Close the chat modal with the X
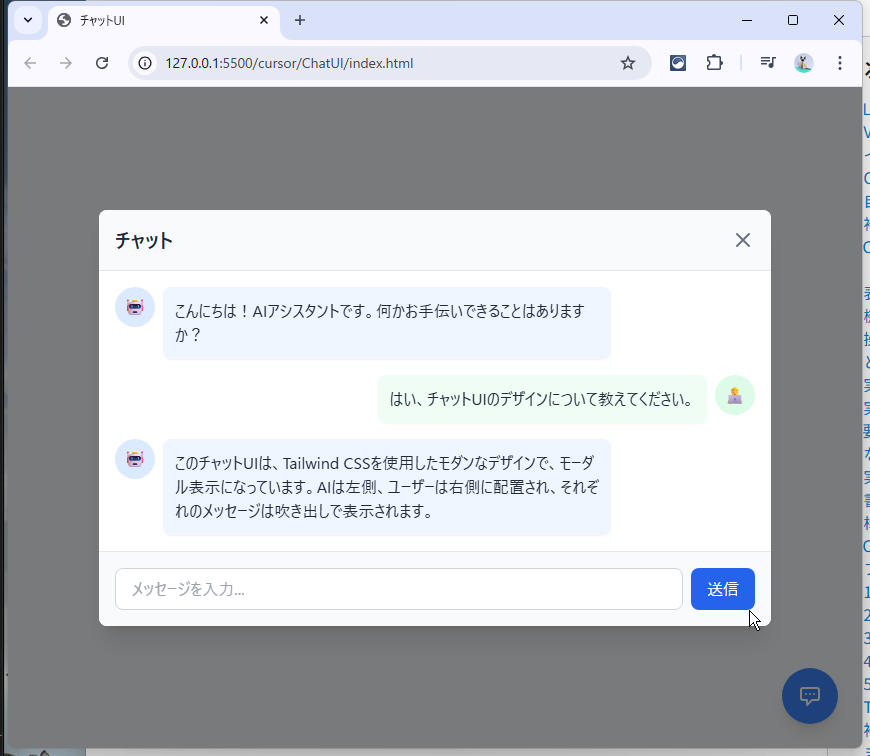This screenshot has width=870, height=756. pyautogui.click(x=742, y=240)
